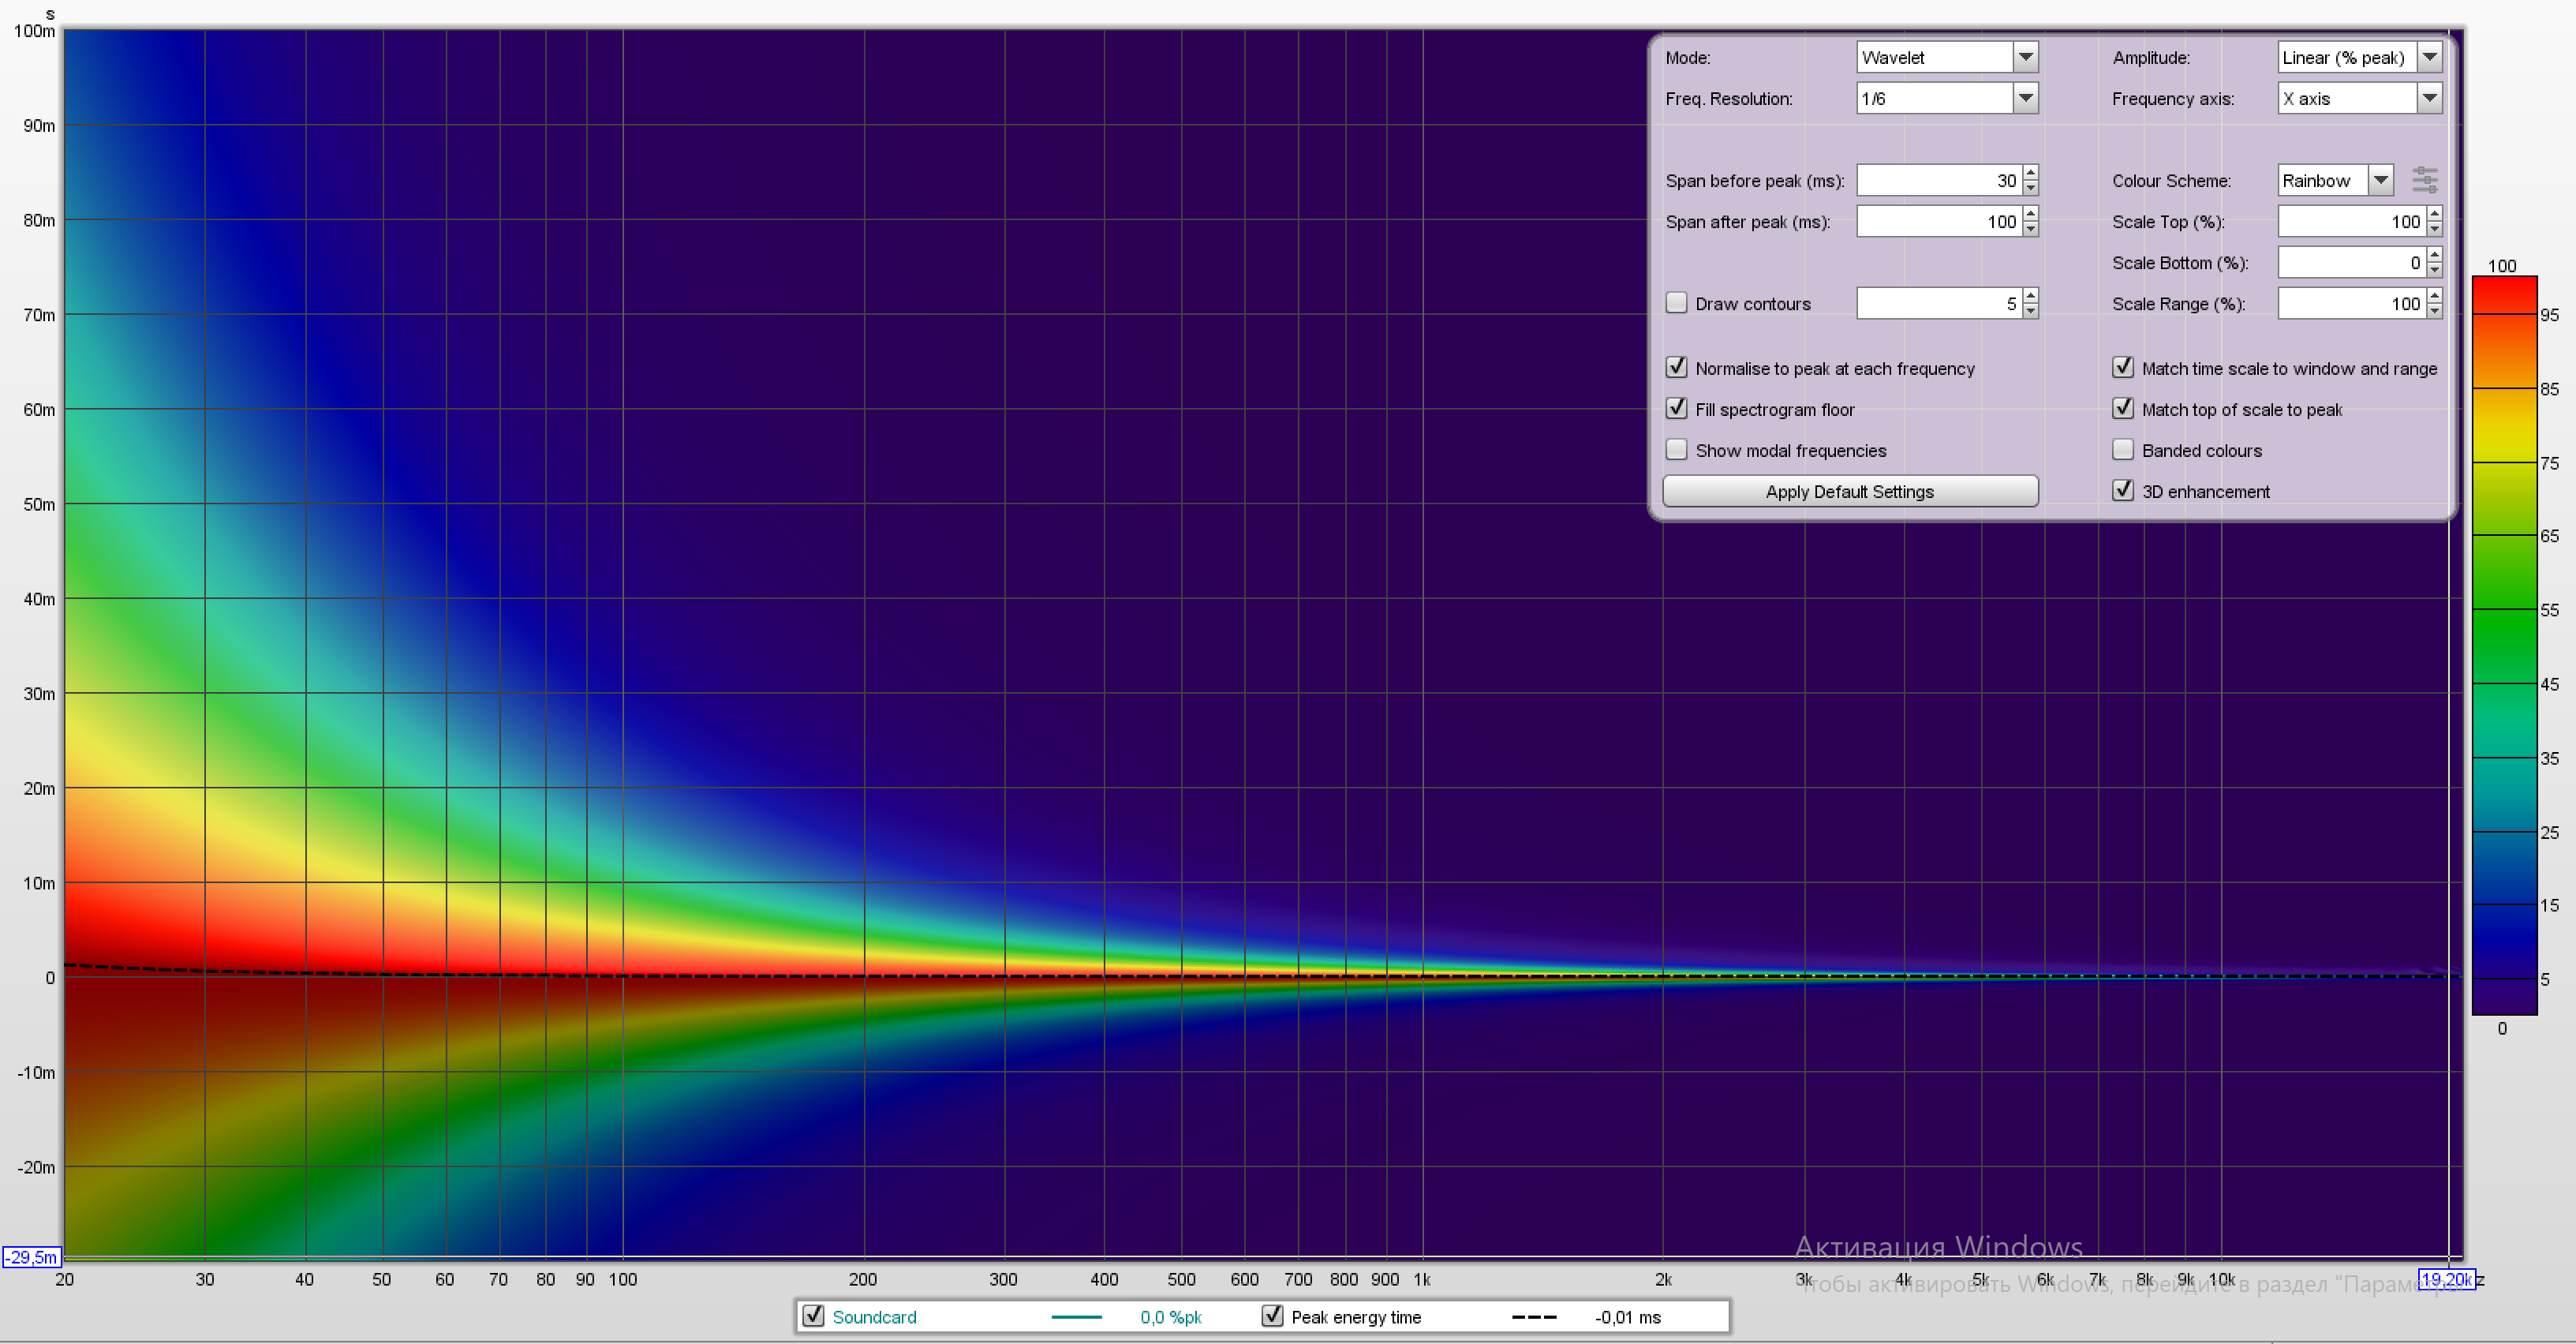2576x1344 pixels.
Task: Increase the Scale Top percentage with the up arrow
Action: [2434, 215]
